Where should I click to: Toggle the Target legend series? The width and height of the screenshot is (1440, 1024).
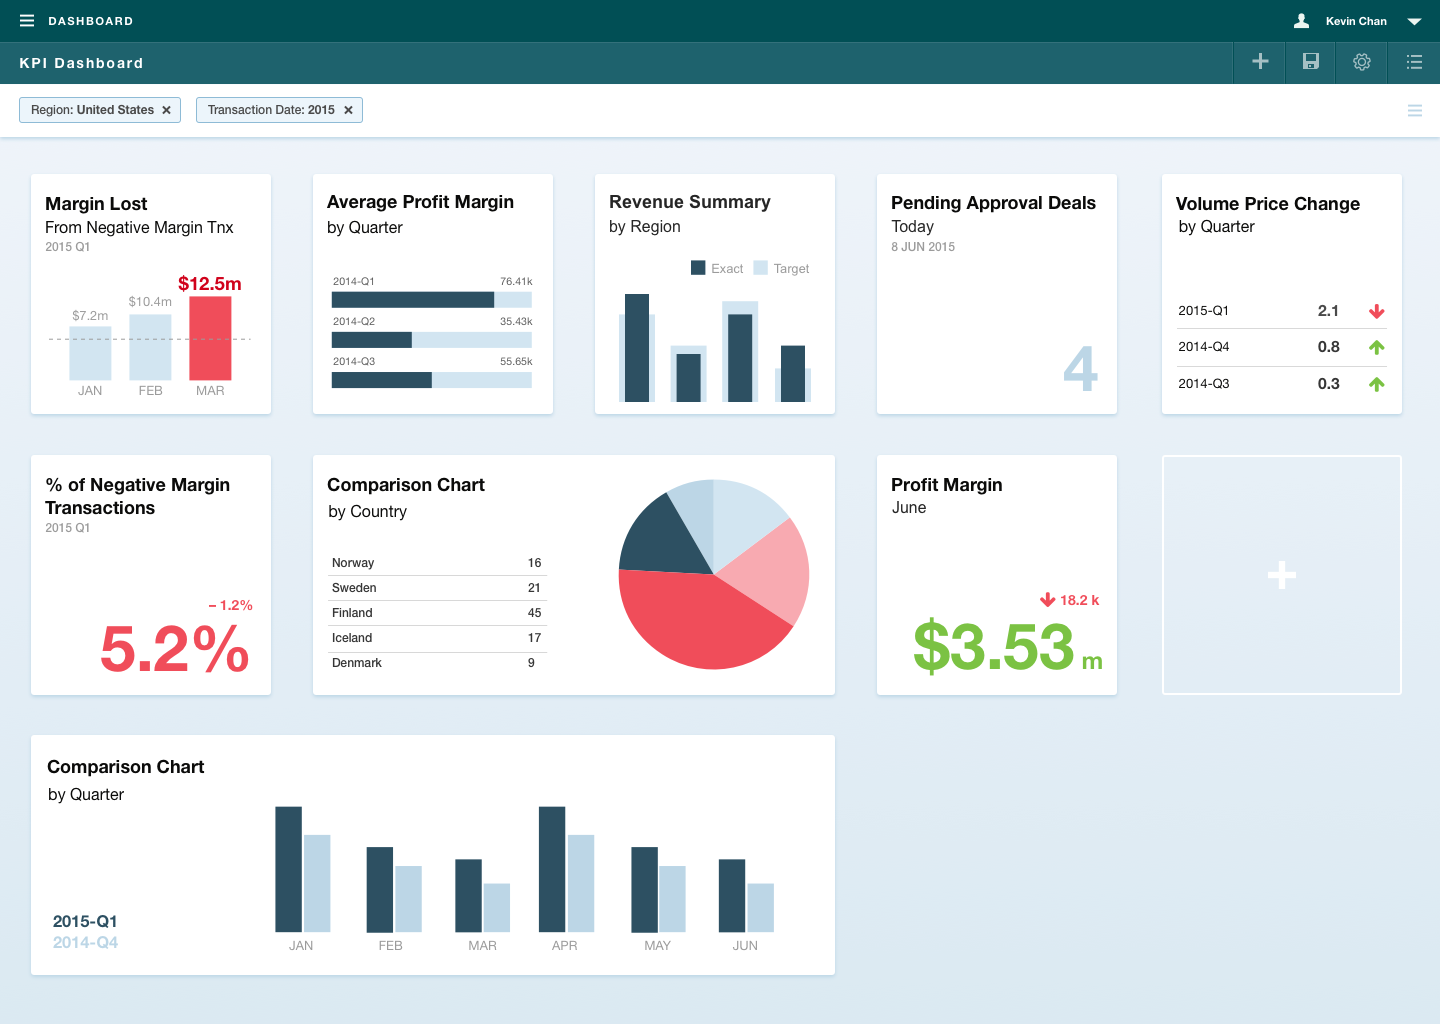pyautogui.click(x=781, y=268)
